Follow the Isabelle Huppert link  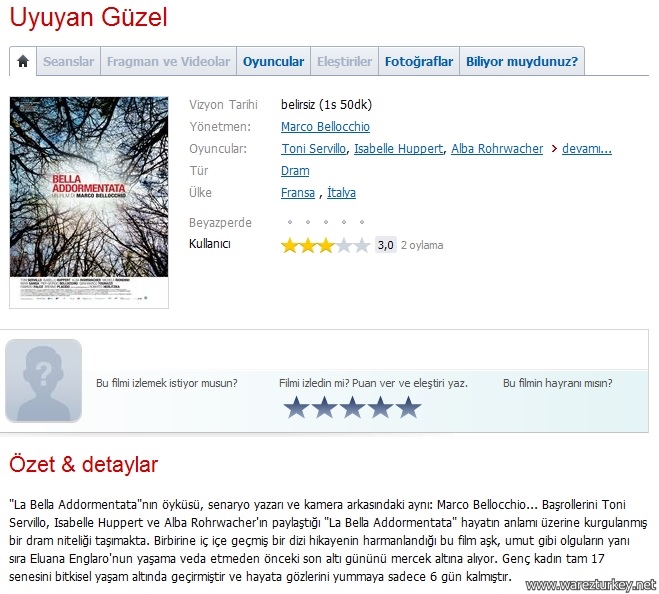pyautogui.click(x=398, y=149)
